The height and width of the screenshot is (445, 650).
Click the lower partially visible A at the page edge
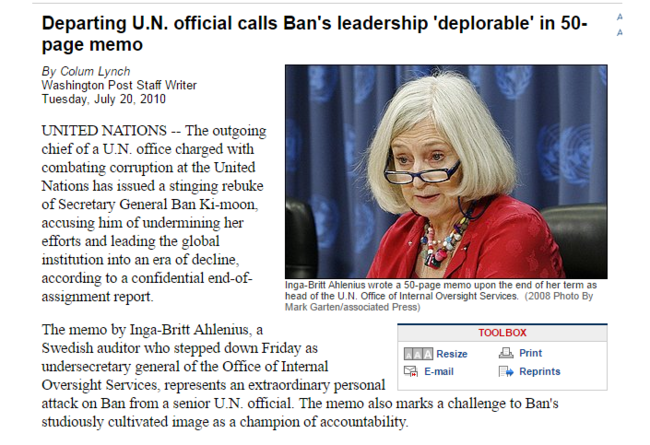(x=619, y=32)
